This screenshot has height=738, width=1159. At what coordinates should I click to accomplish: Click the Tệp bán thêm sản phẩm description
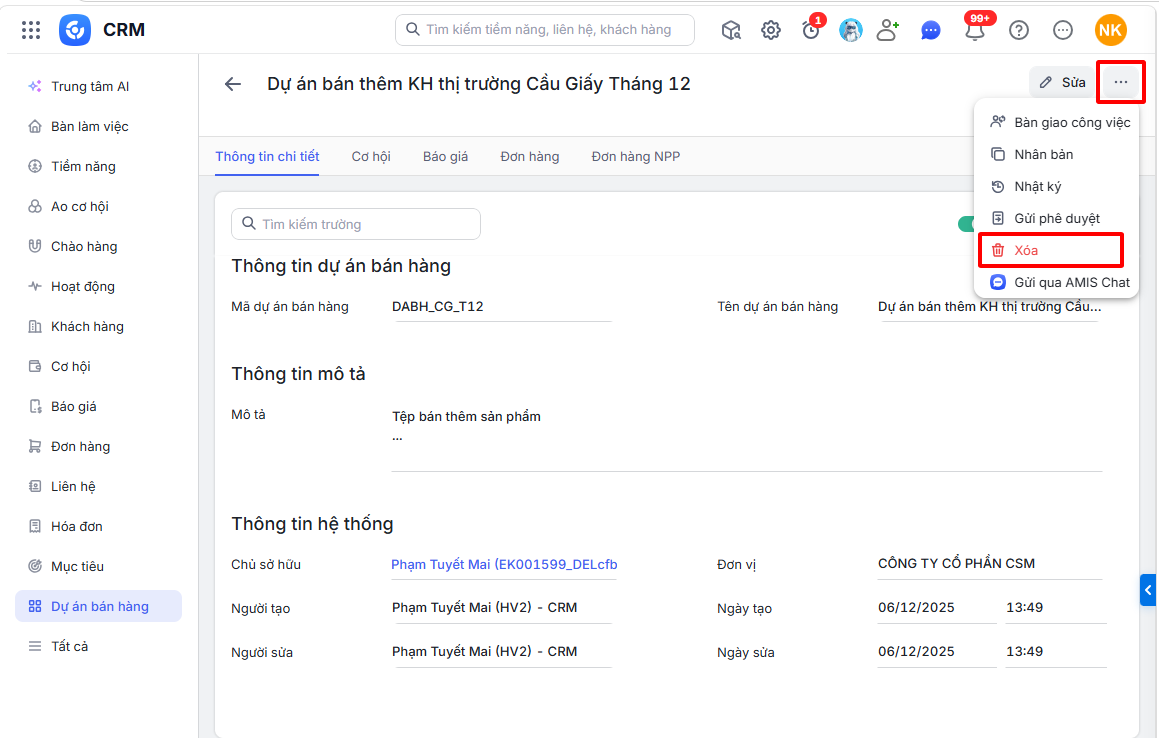[466, 416]
